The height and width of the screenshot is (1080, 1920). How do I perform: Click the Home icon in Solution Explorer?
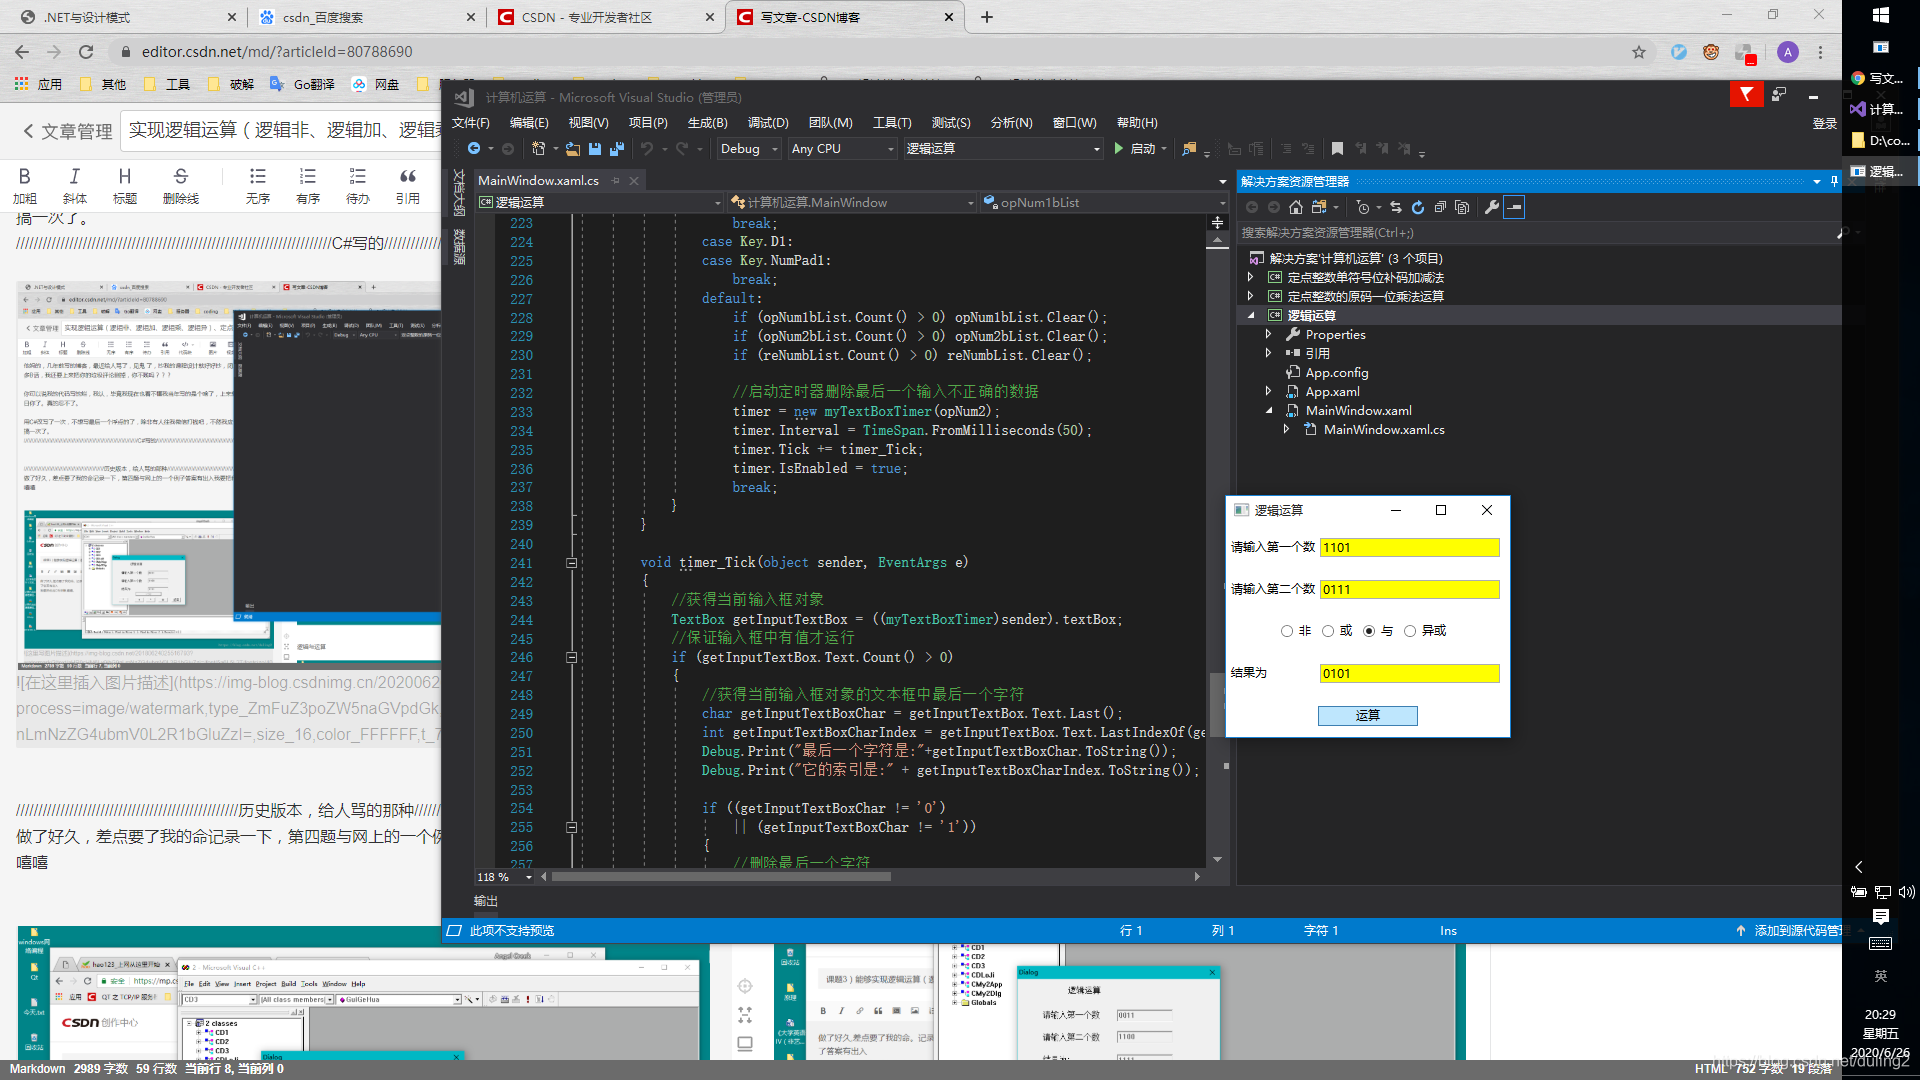(1296, 208)
